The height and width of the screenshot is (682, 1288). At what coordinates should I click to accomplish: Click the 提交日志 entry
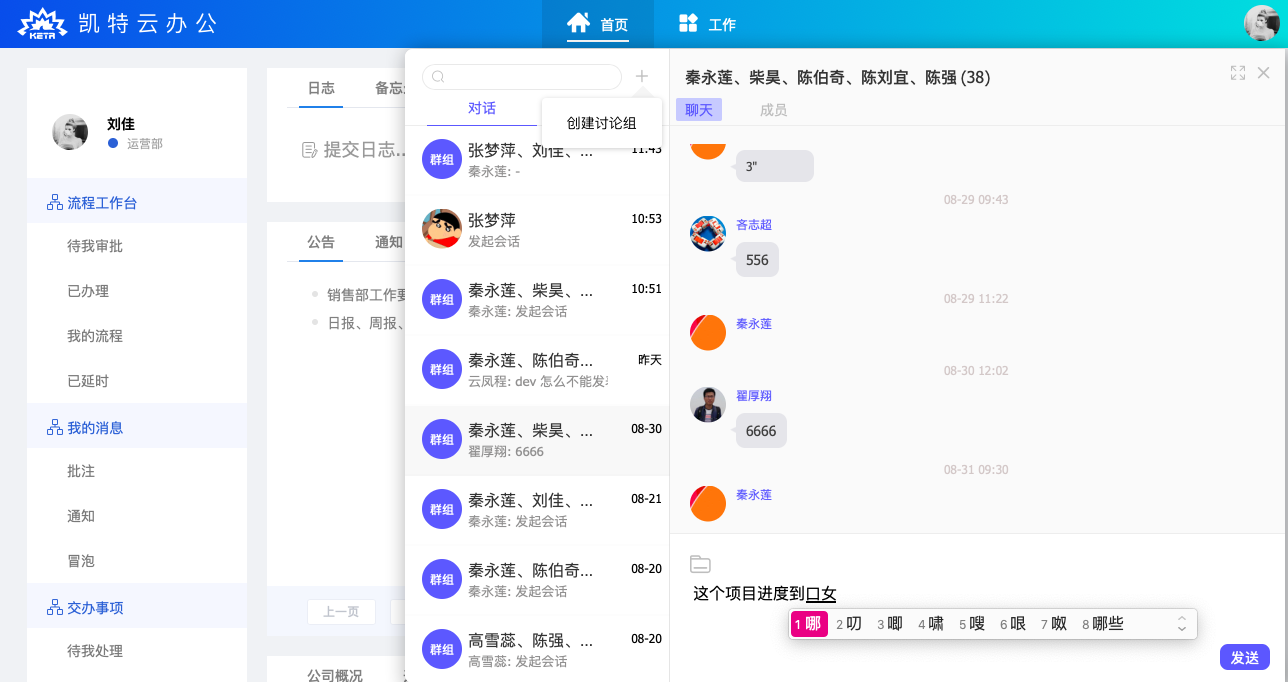tap(355, 150)
